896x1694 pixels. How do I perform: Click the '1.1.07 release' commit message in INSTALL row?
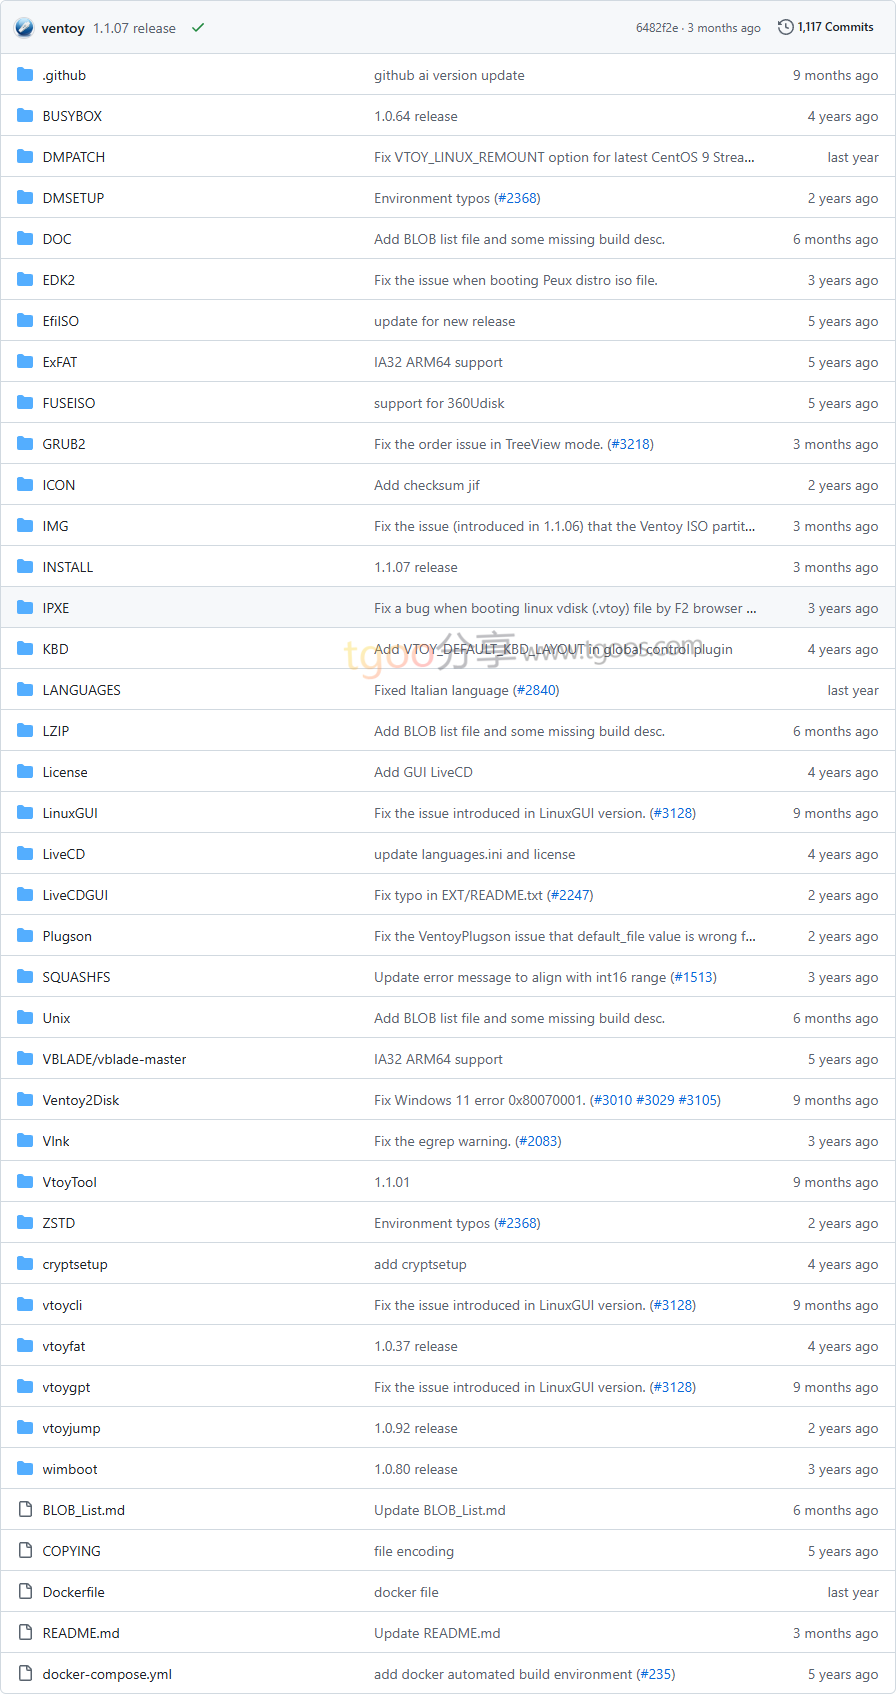416,567
